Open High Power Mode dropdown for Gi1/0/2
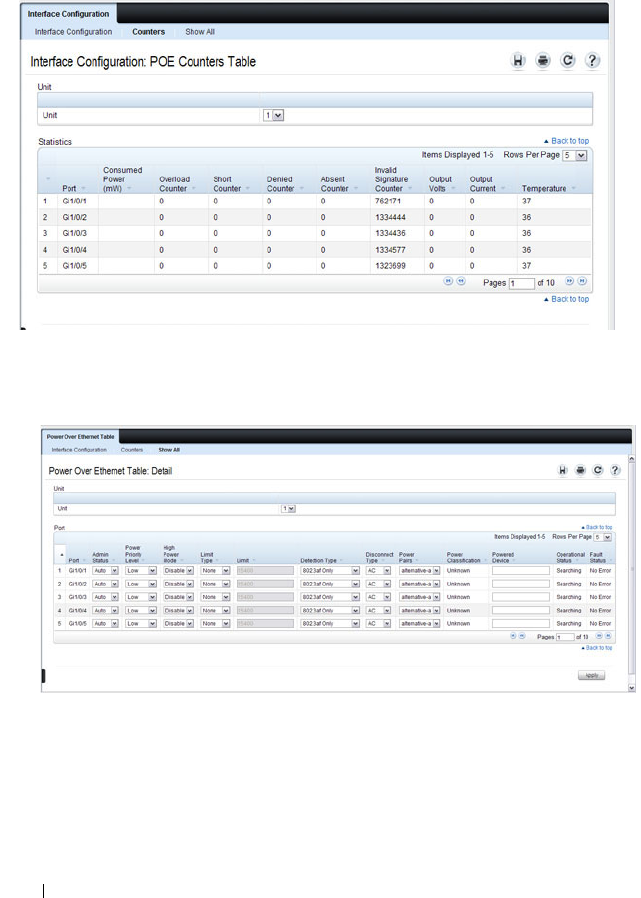The image size is (641, 898). [x=178, y=584]
